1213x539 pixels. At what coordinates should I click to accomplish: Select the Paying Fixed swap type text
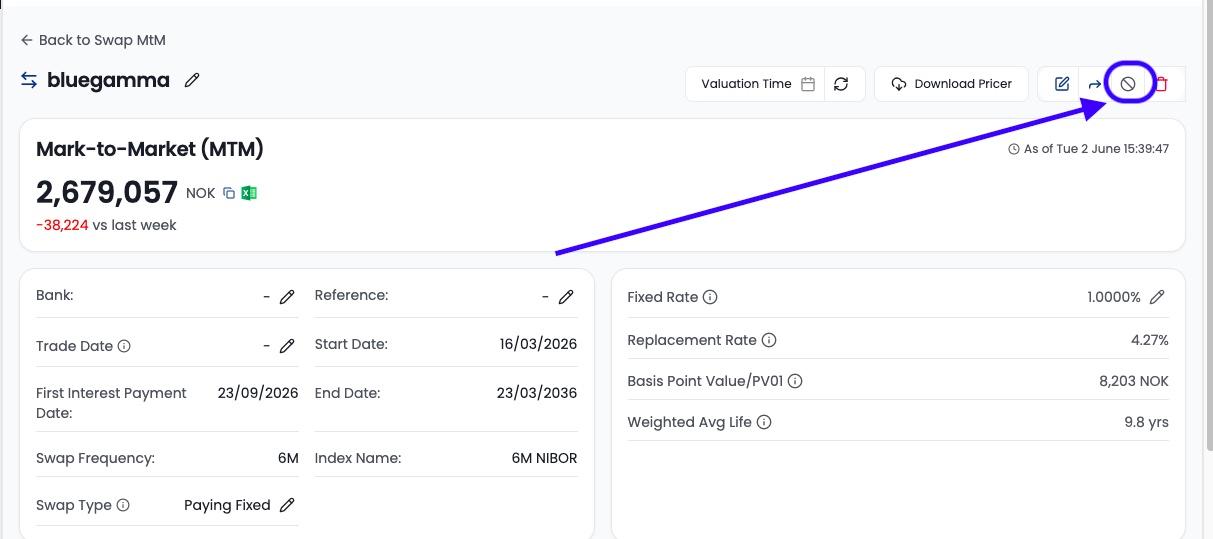coord(227,505)
